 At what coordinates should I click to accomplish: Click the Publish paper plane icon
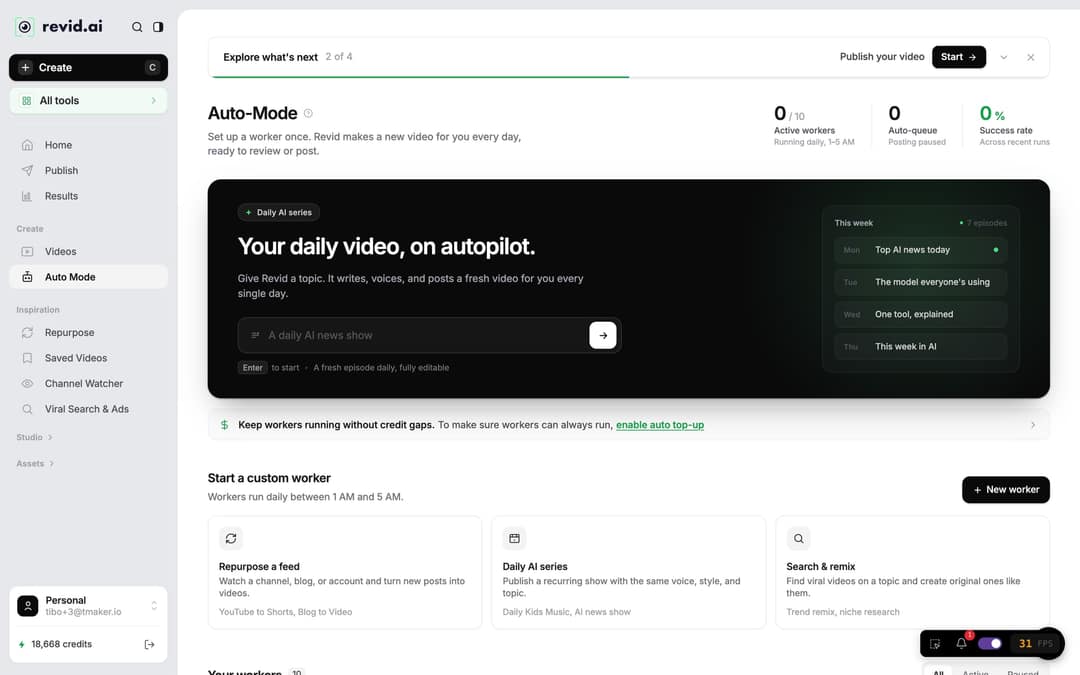(x=27, y=171)
